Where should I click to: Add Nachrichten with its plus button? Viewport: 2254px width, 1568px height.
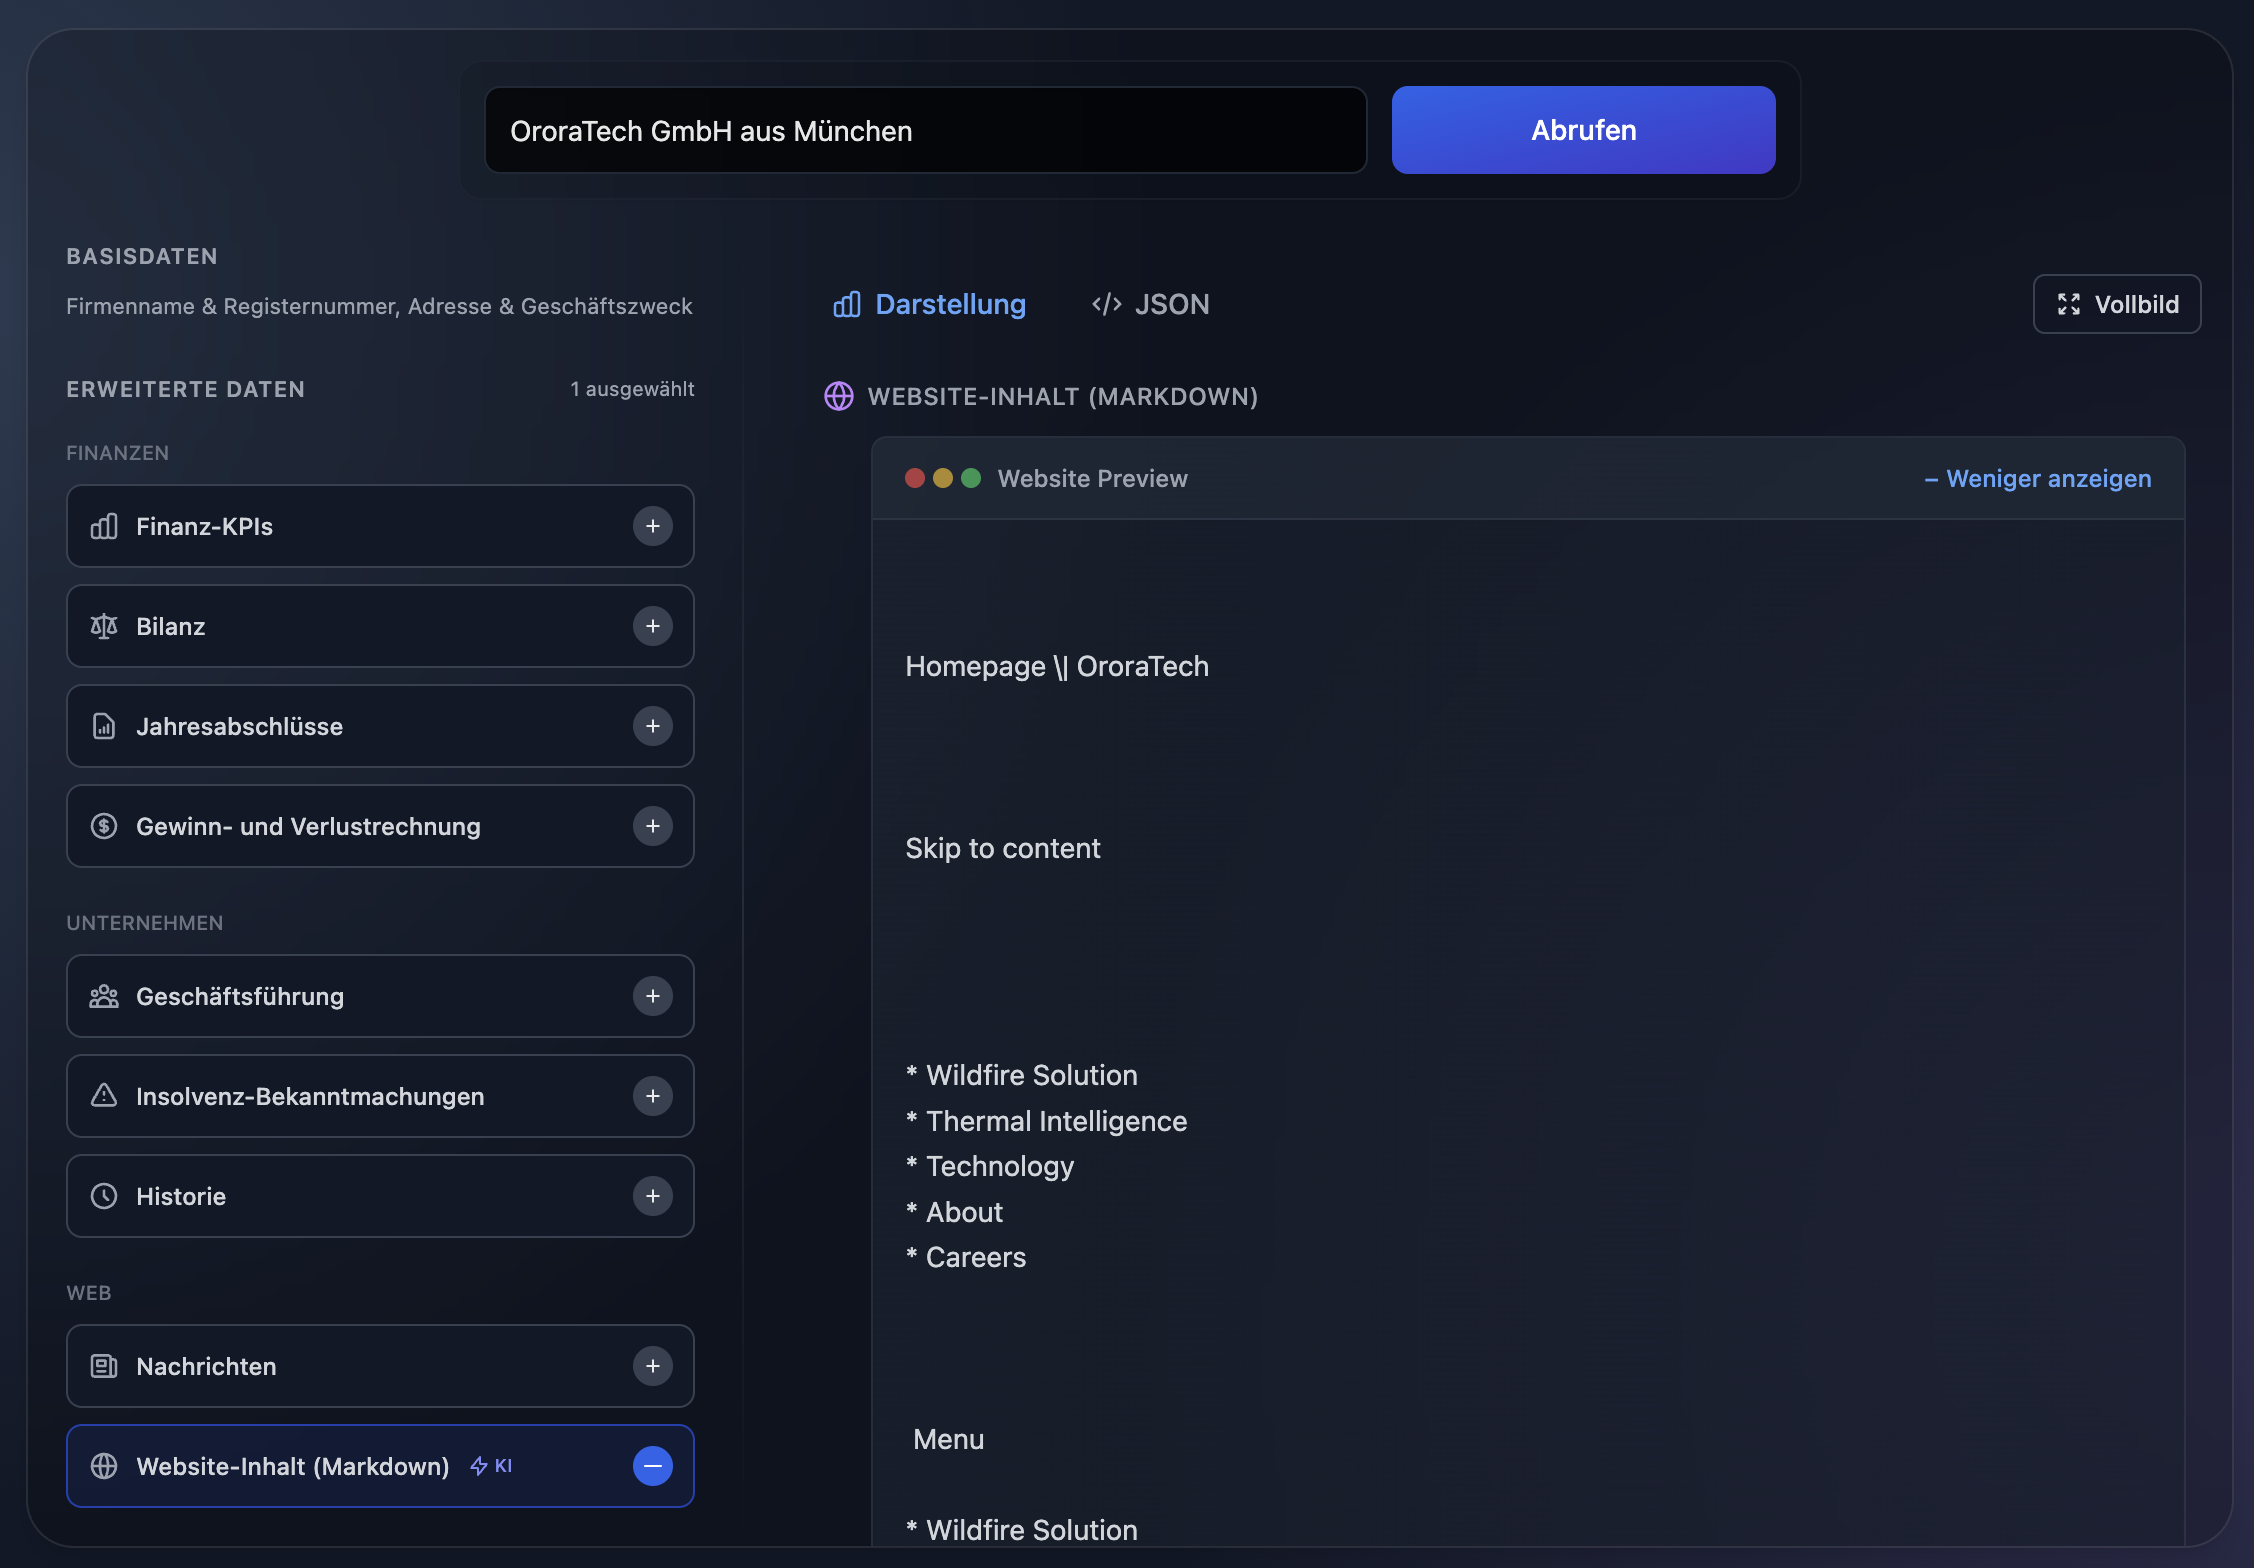pyautogui.click(x=653, y=1366)
